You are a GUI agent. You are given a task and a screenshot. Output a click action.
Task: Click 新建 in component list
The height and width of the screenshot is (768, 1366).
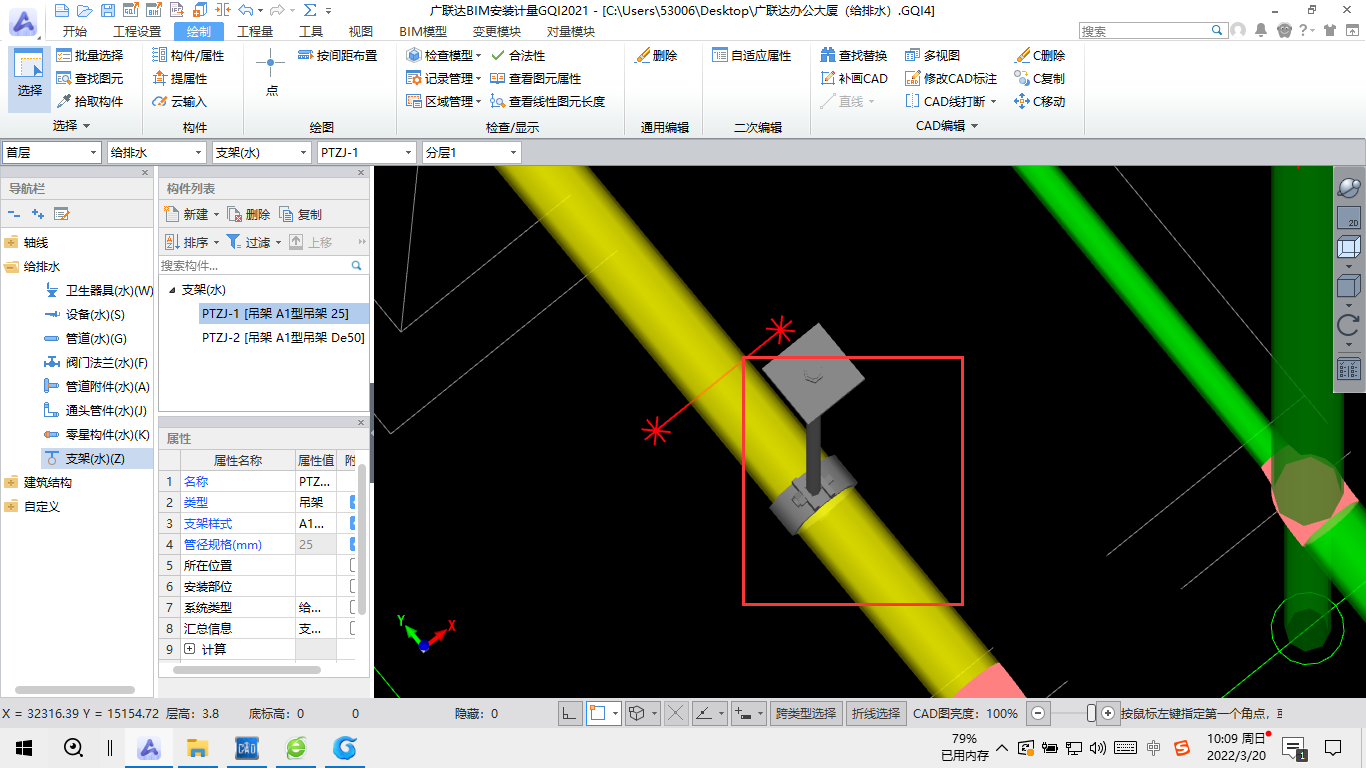tap(190, 214)
